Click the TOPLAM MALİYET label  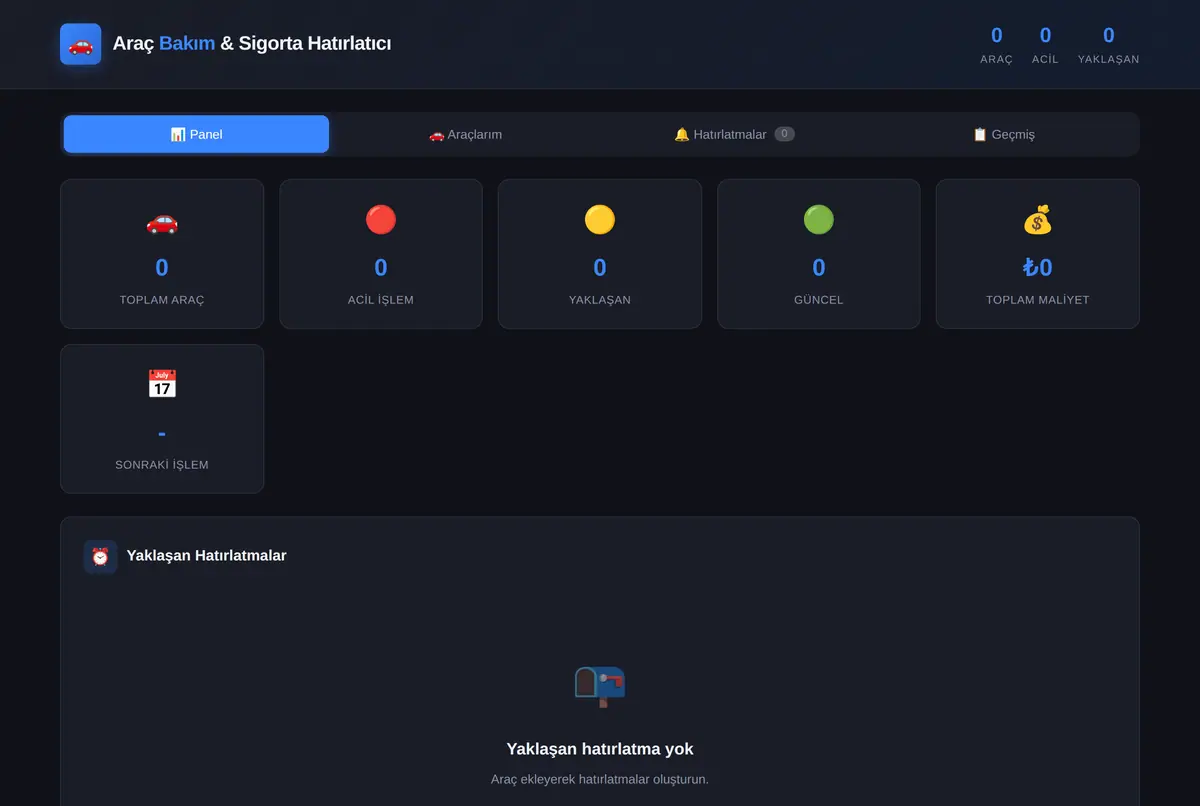point(1037,300)
